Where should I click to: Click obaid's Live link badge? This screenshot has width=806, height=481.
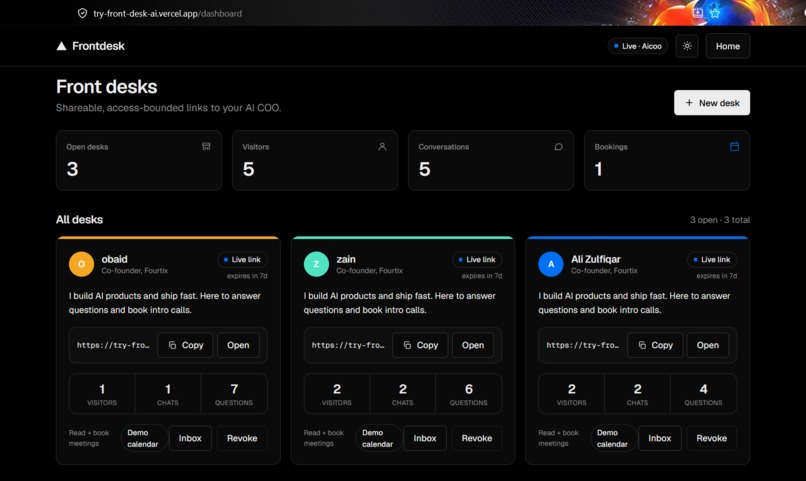(242, 260)
